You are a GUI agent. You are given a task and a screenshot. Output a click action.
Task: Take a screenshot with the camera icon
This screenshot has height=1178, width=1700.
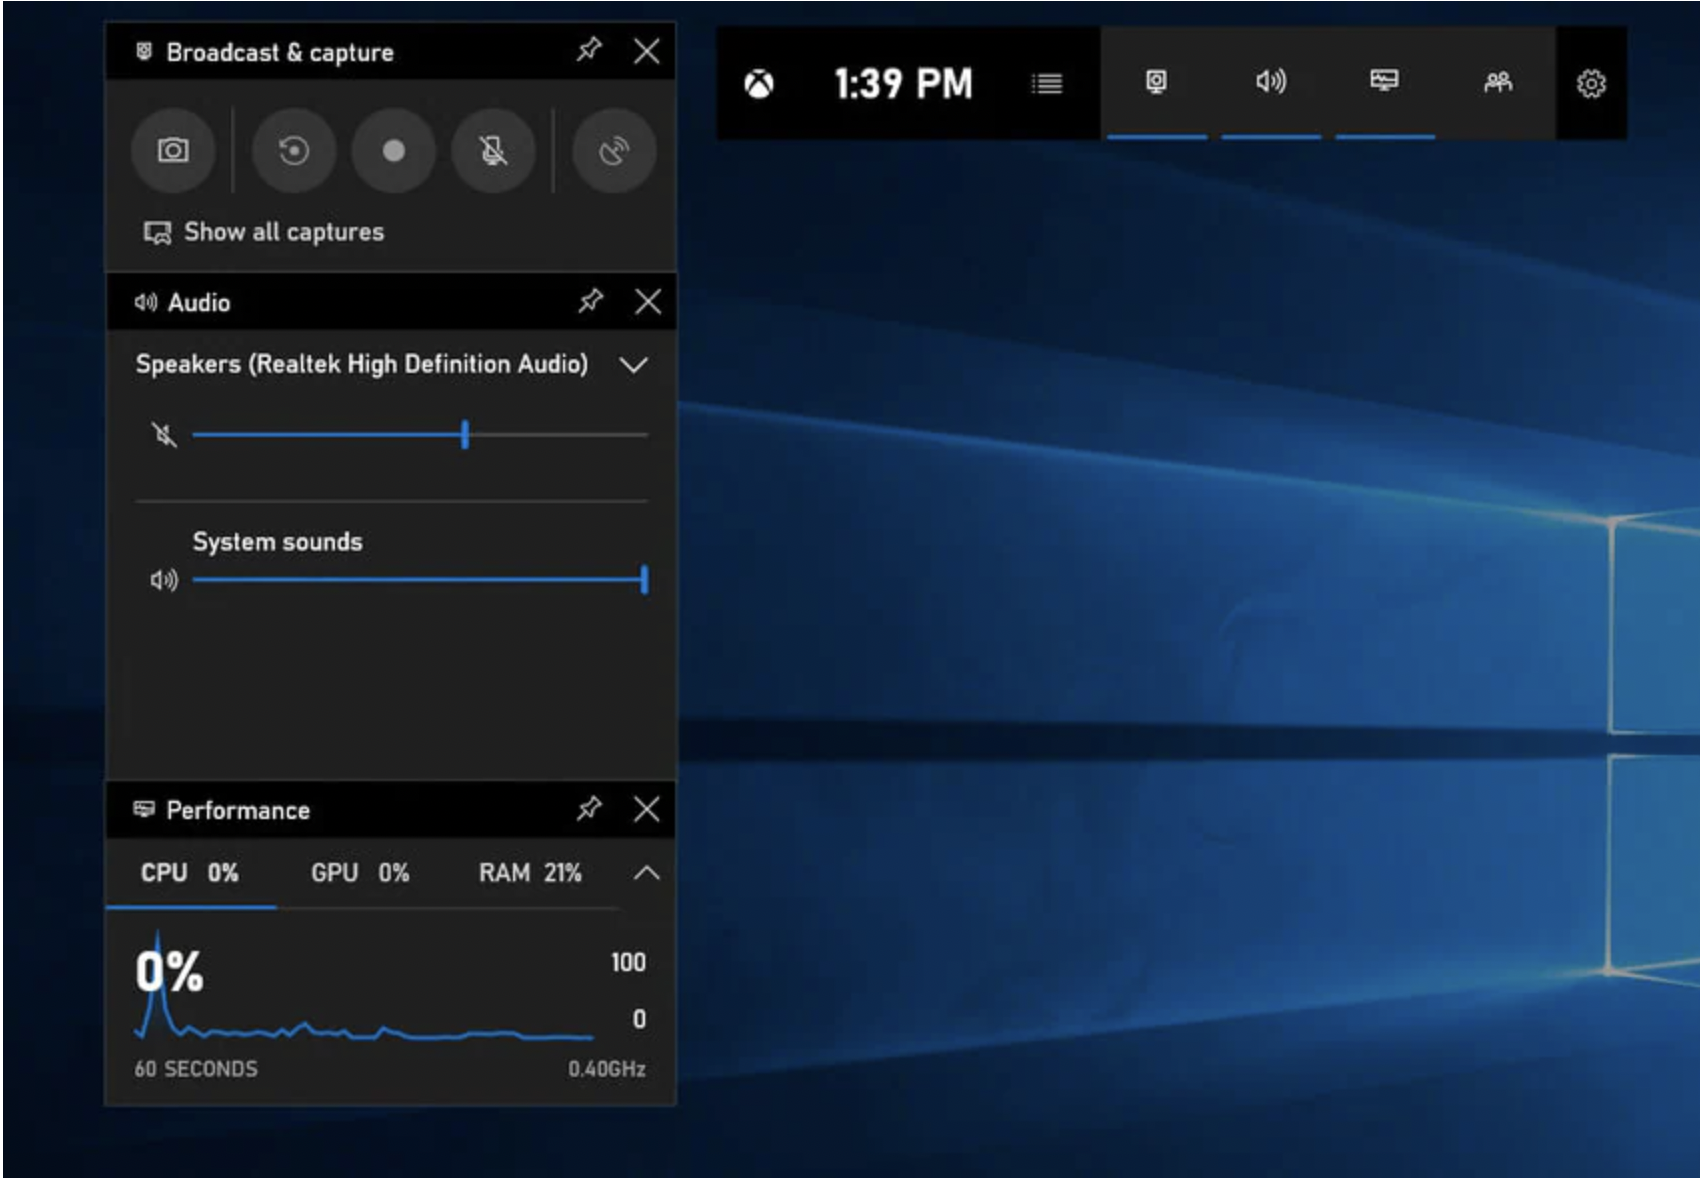coord(173,151)
